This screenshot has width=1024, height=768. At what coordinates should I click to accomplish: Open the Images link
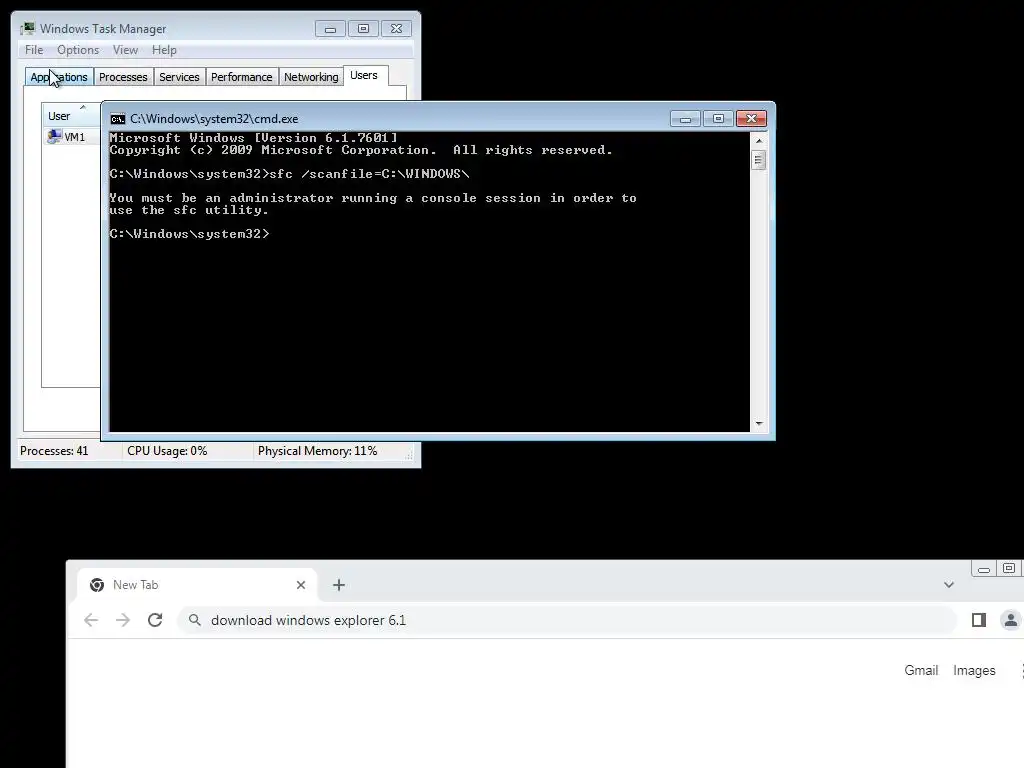click(974, 671)
